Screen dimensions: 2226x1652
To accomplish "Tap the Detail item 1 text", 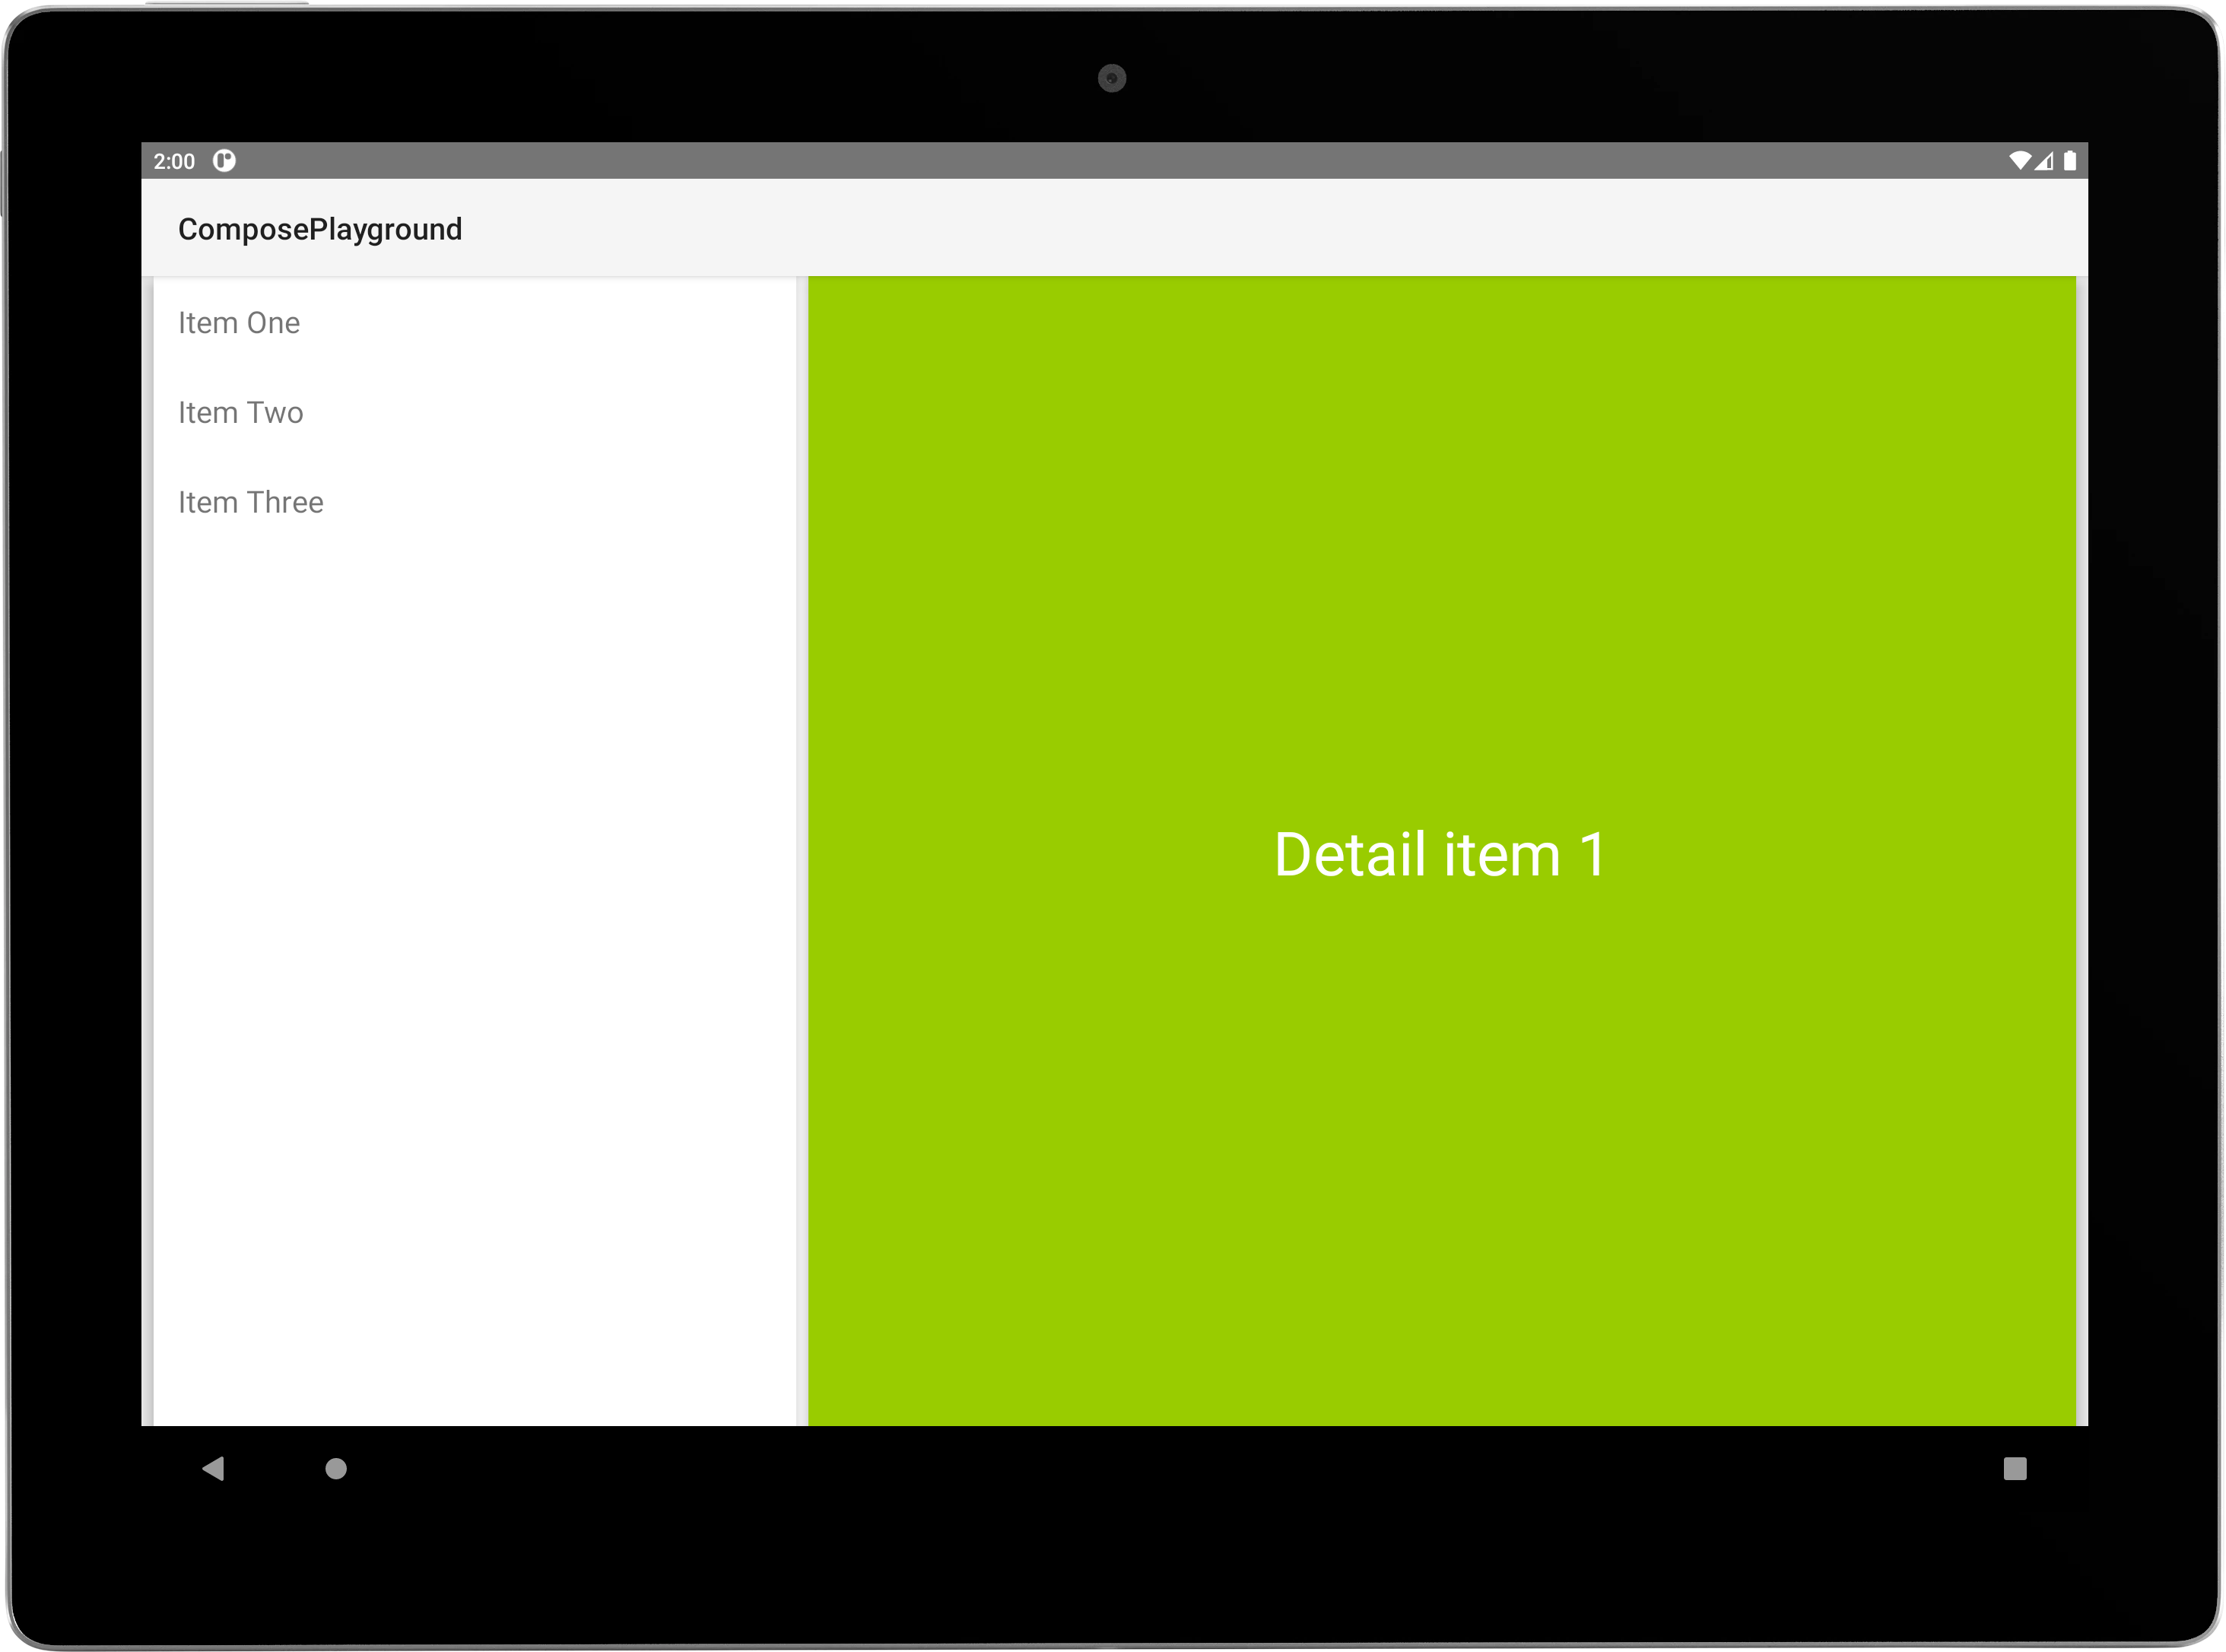I will 1439,855.
